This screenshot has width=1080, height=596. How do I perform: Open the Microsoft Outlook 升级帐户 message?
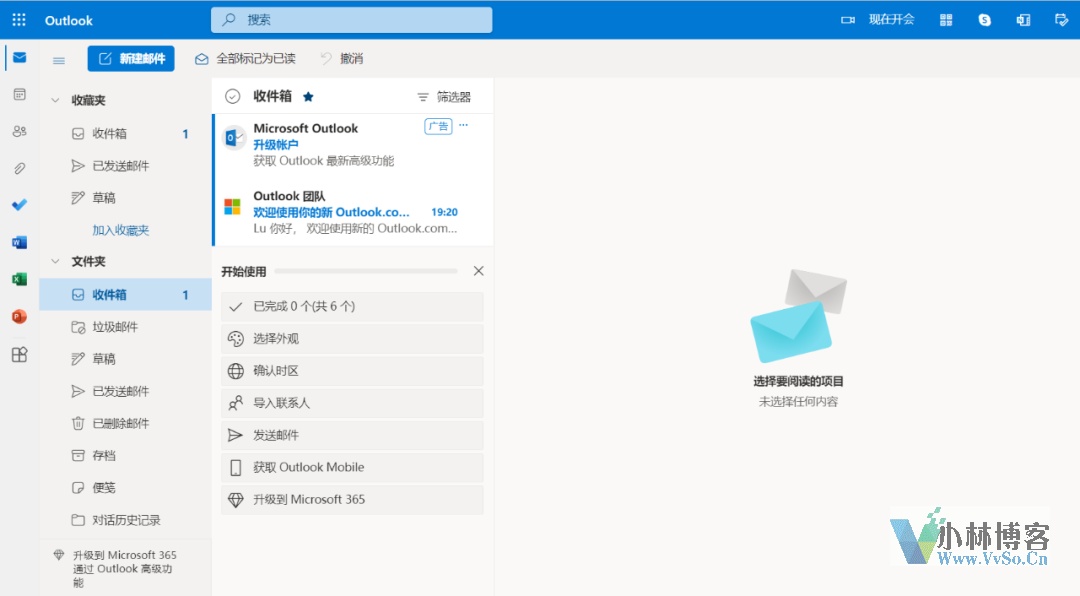pyautogui.click(x=353, y=145)
